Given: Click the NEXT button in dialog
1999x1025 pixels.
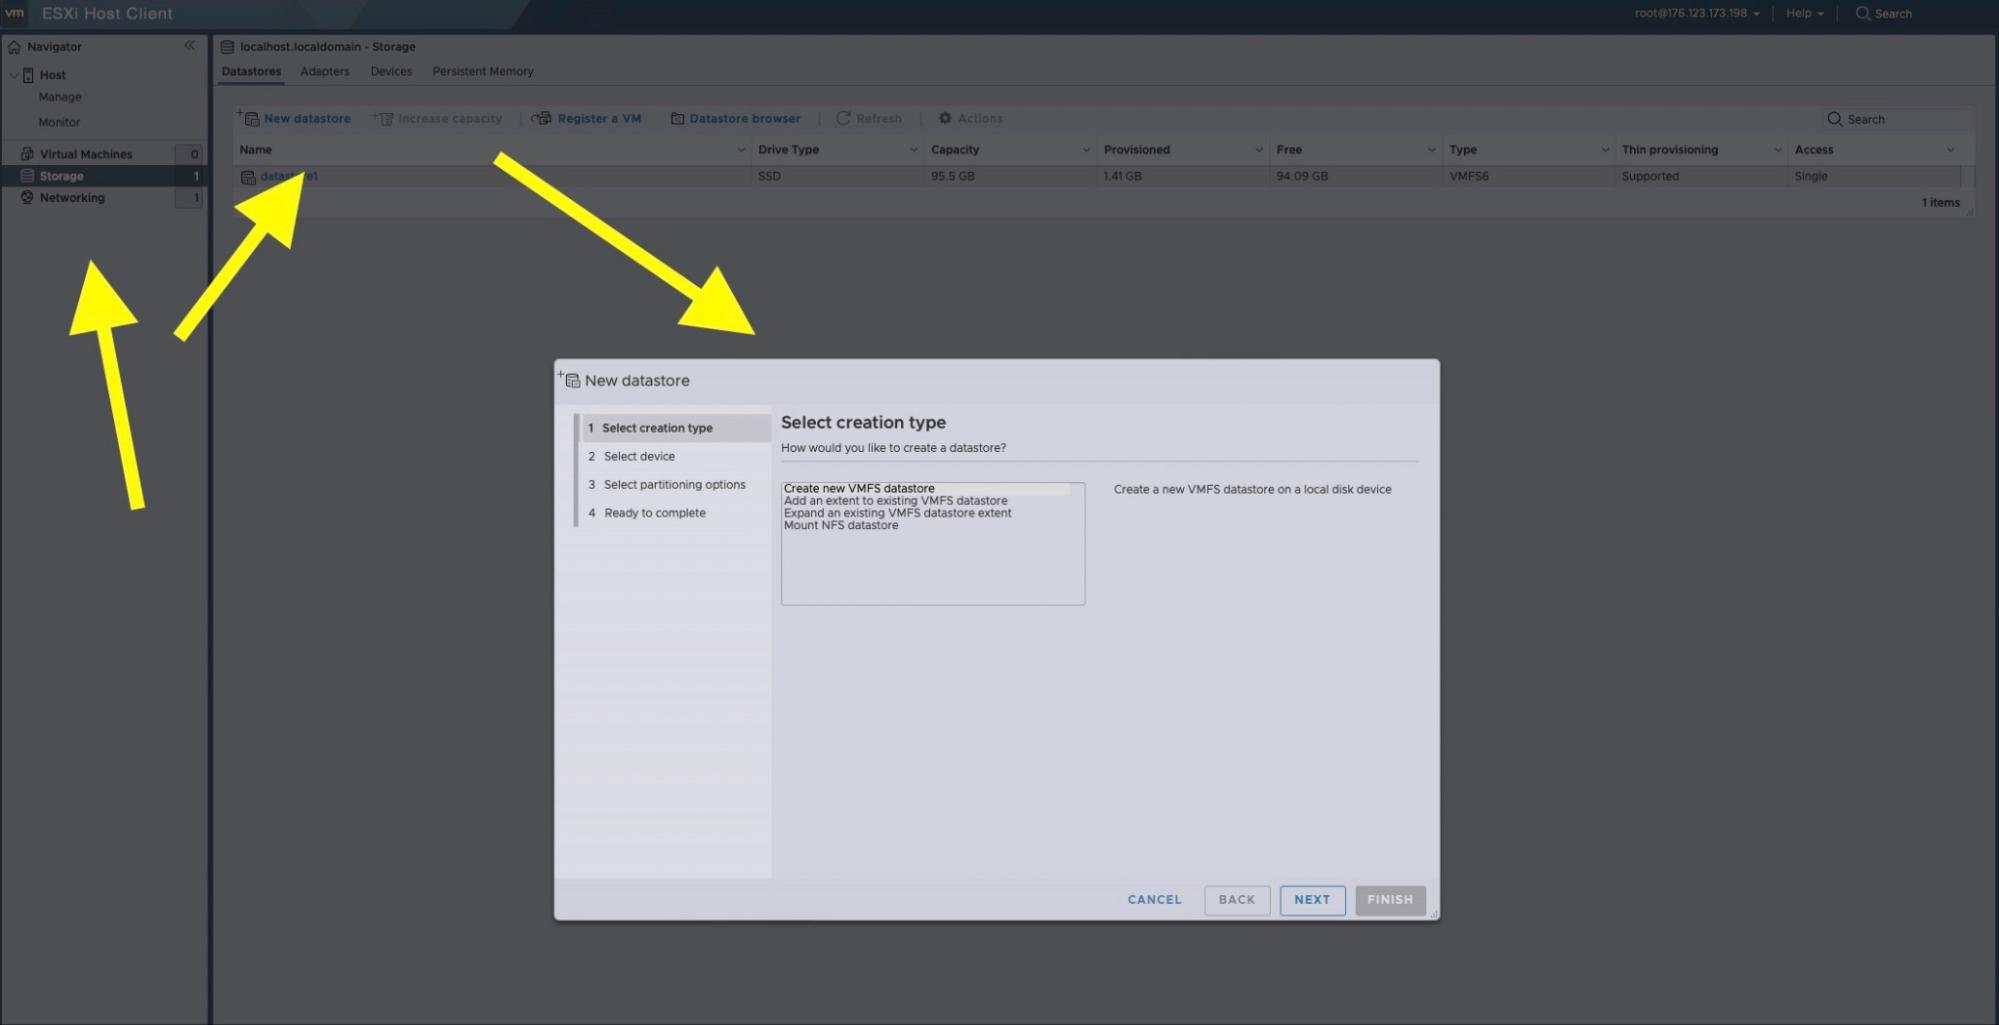Looking at the screenshot, I should point(1312,900).
